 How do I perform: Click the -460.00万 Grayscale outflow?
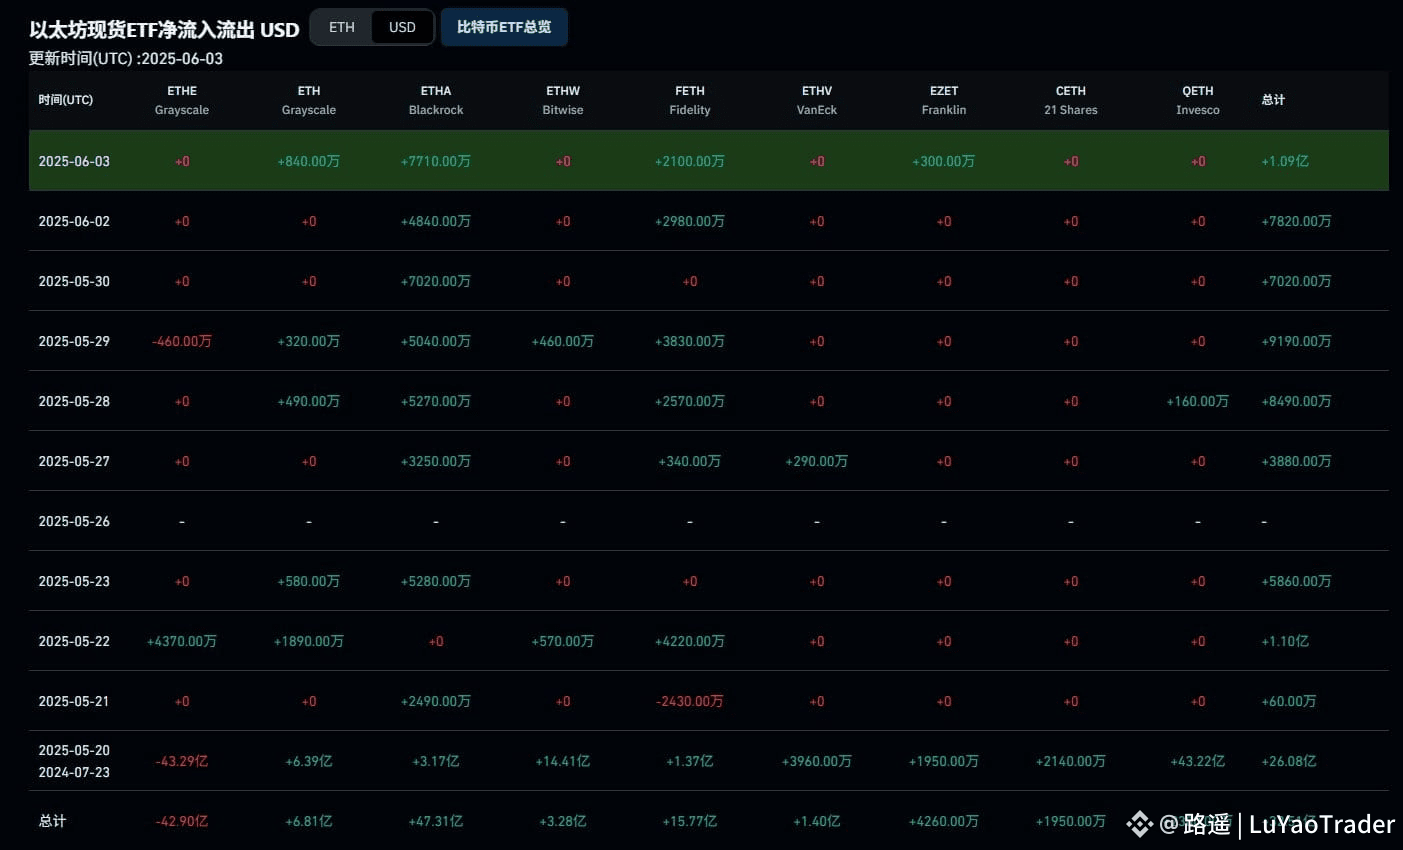point(182,341)
